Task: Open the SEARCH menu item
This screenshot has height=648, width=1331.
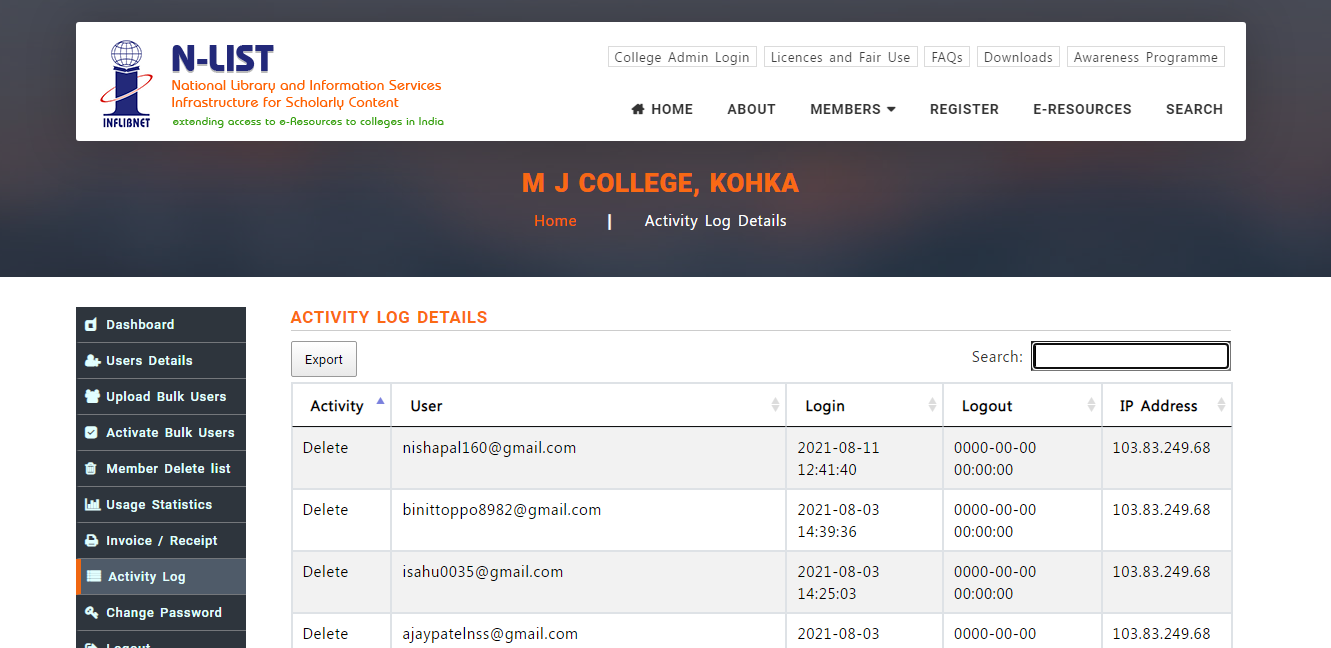Action: tap(1194, 109)
